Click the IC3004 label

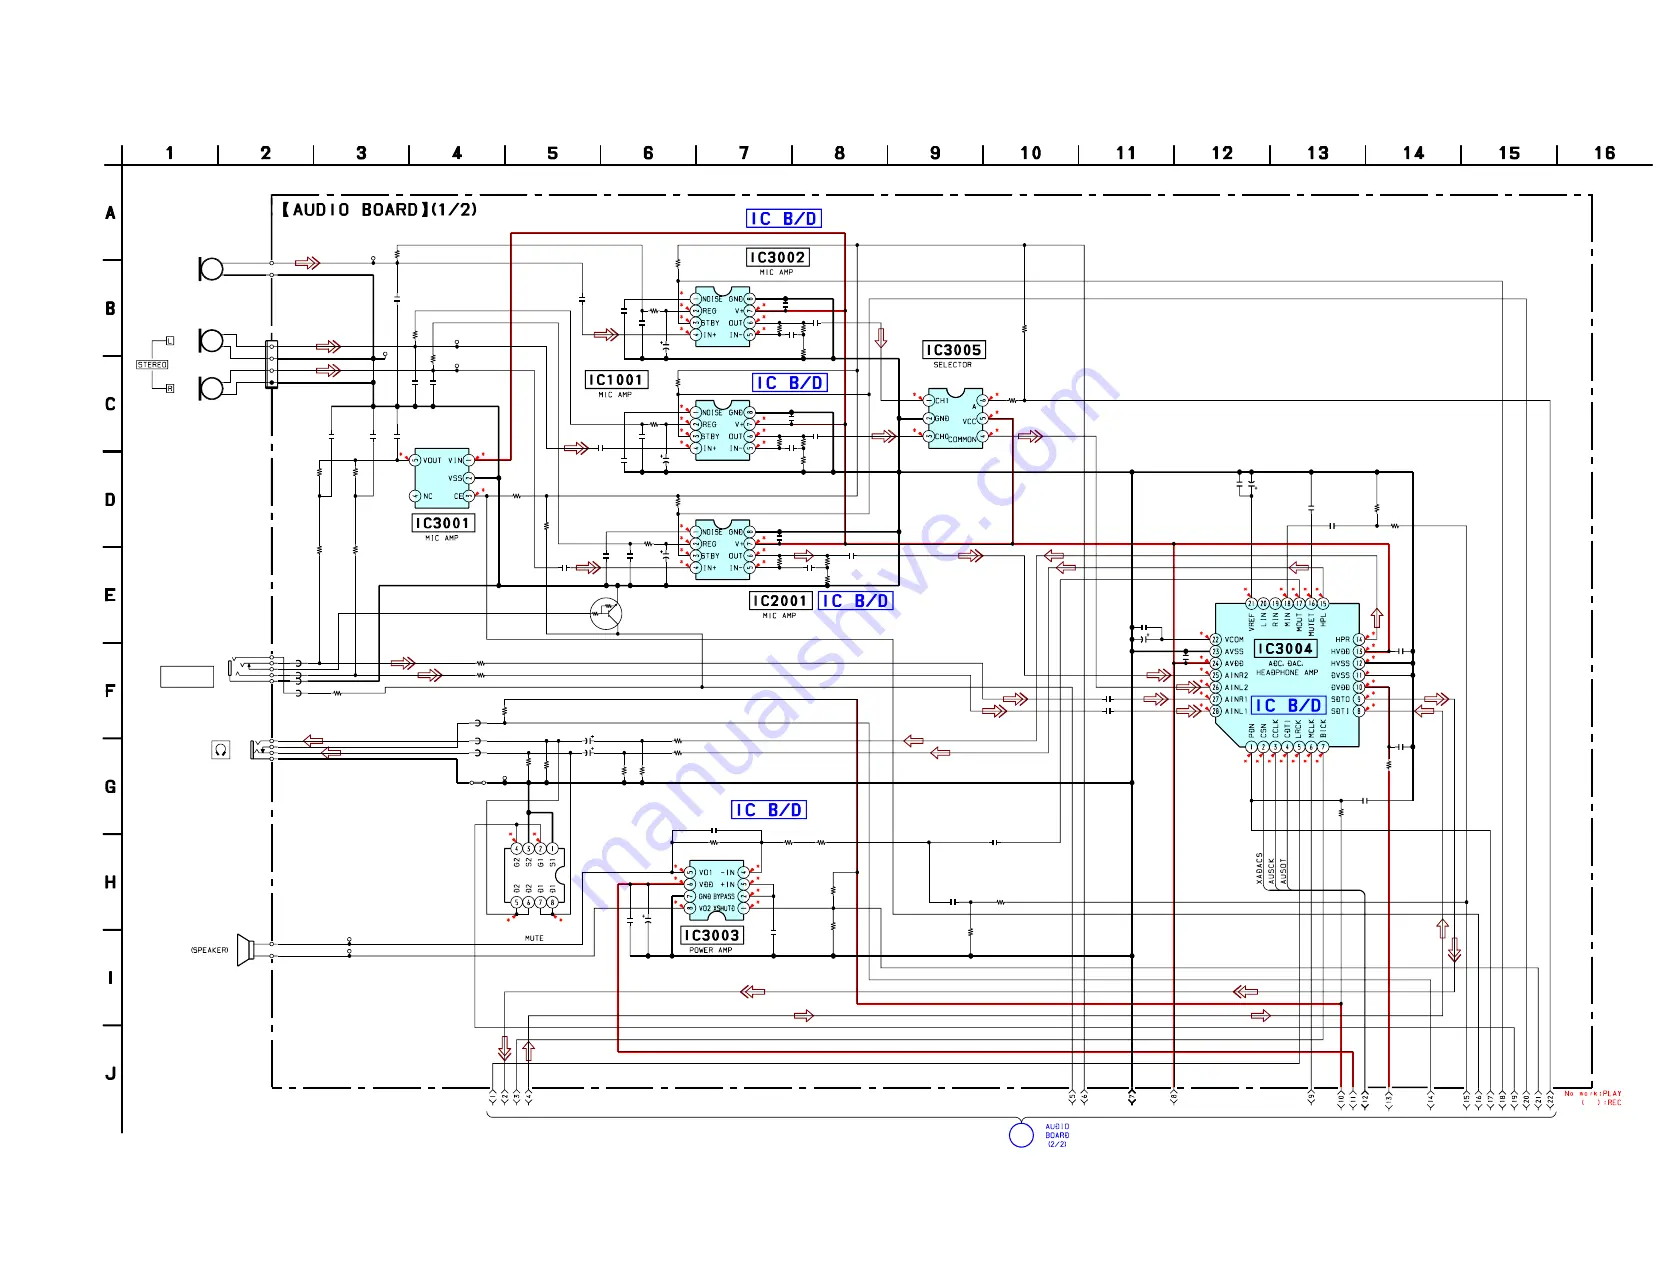point(1285,649)
